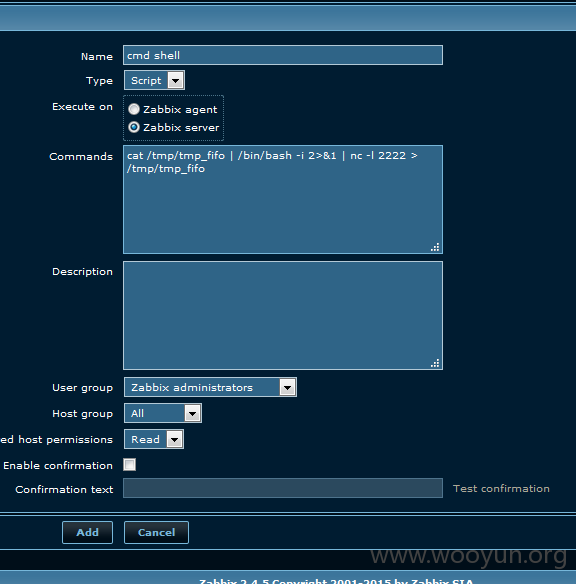The image size is (576, 584).
Task: Click the Cancel button
Action: (x=156, y=532)
